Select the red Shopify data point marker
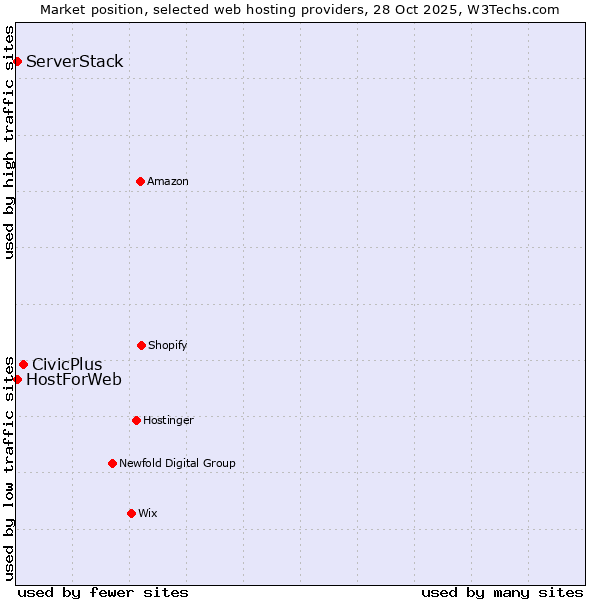This screenshot has width=600, height=600. click(141, 345)
